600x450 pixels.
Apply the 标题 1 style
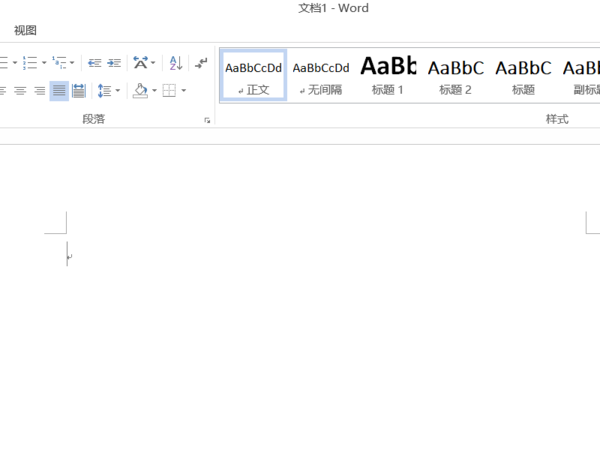[x=388, y=75]
